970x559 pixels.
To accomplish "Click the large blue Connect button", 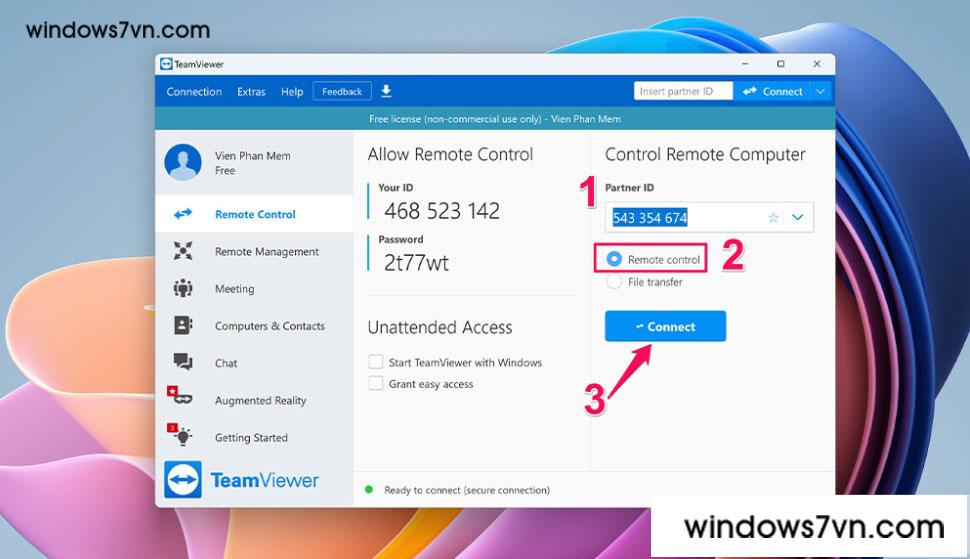I will (665, 326).
